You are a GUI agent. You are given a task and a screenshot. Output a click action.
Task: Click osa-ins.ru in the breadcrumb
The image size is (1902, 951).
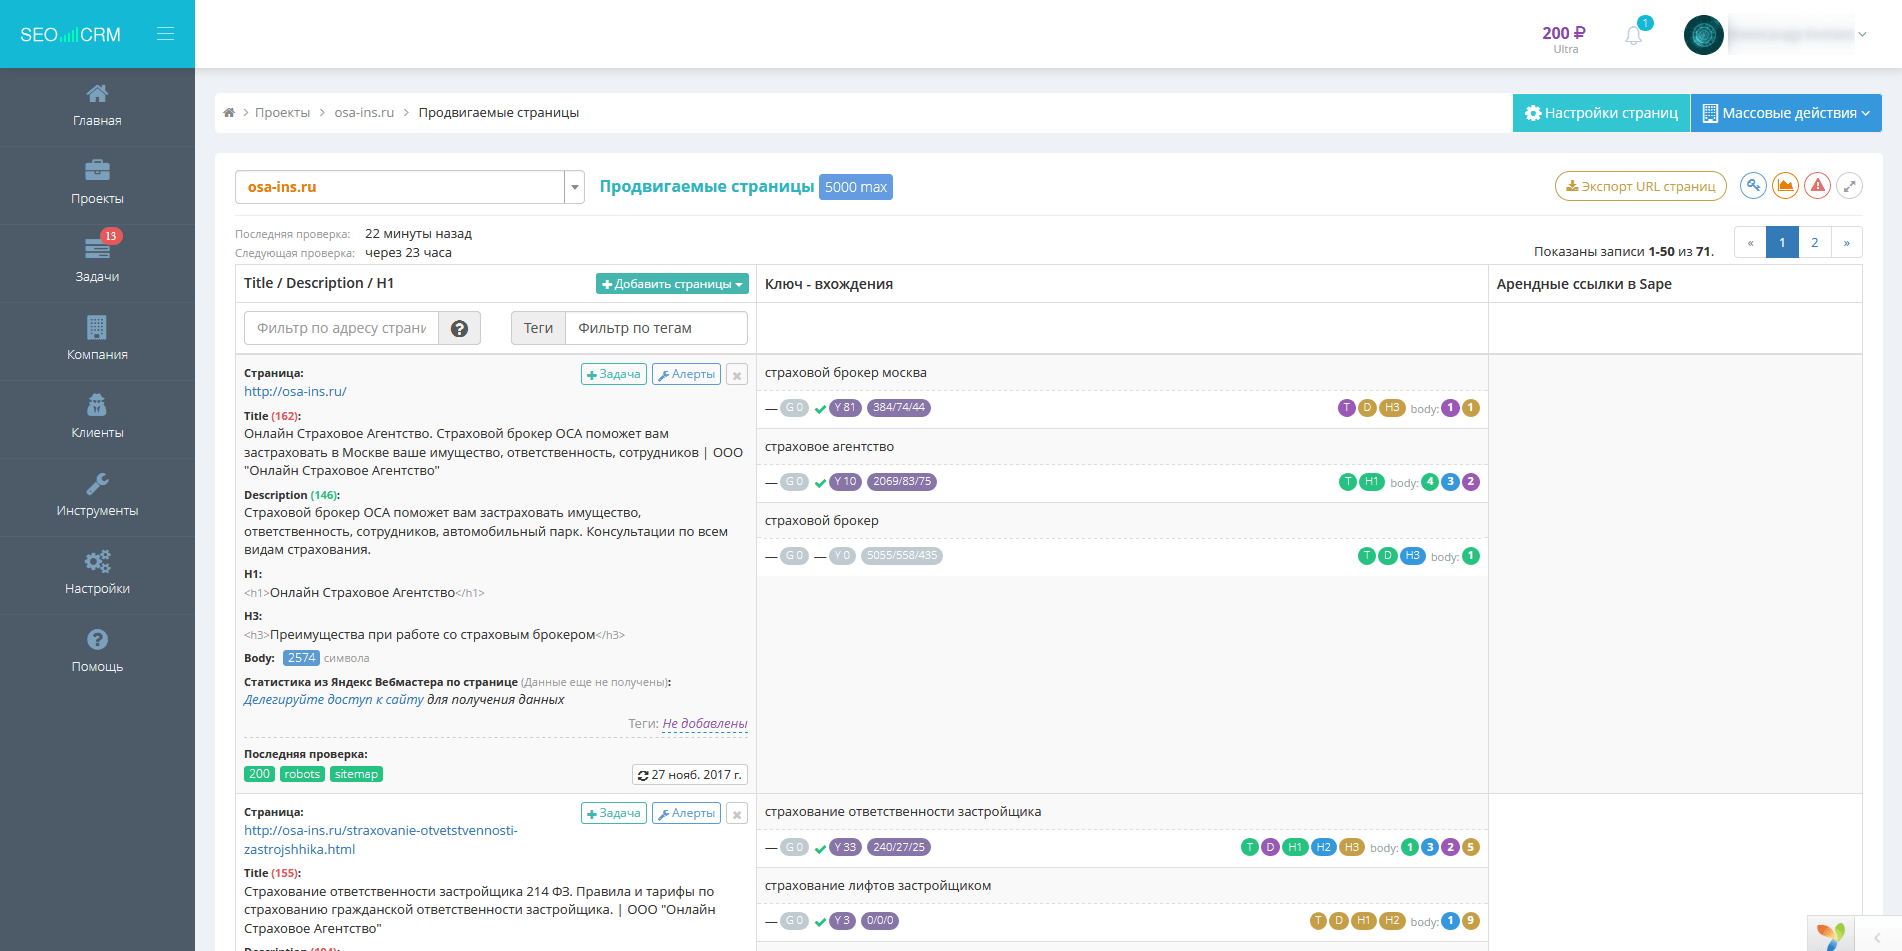(364, 113)
